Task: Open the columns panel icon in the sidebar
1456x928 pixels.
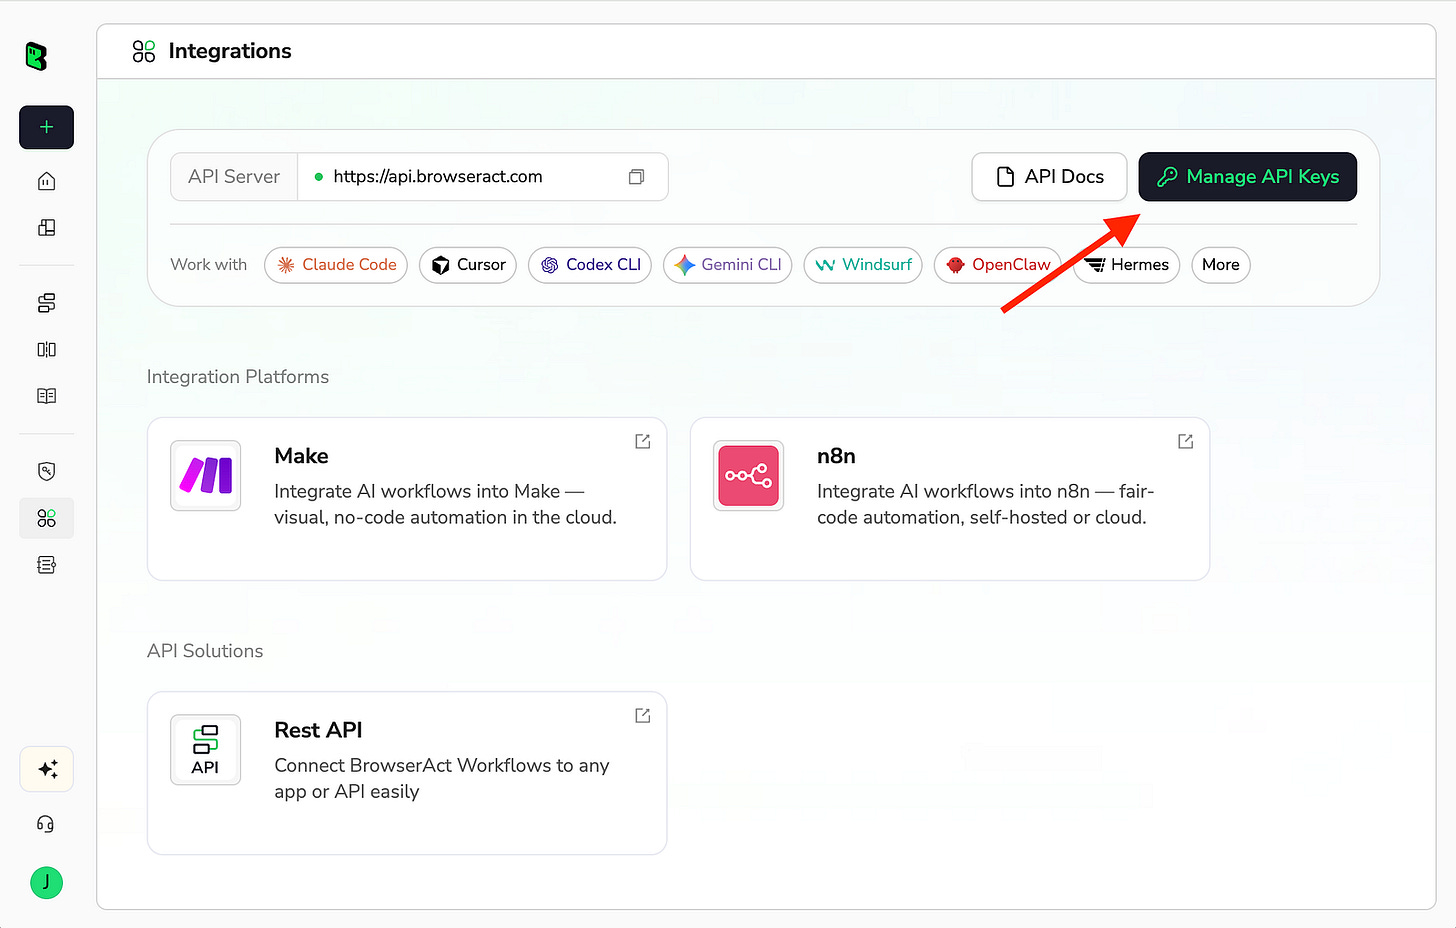Action: (x=46, y=349)
